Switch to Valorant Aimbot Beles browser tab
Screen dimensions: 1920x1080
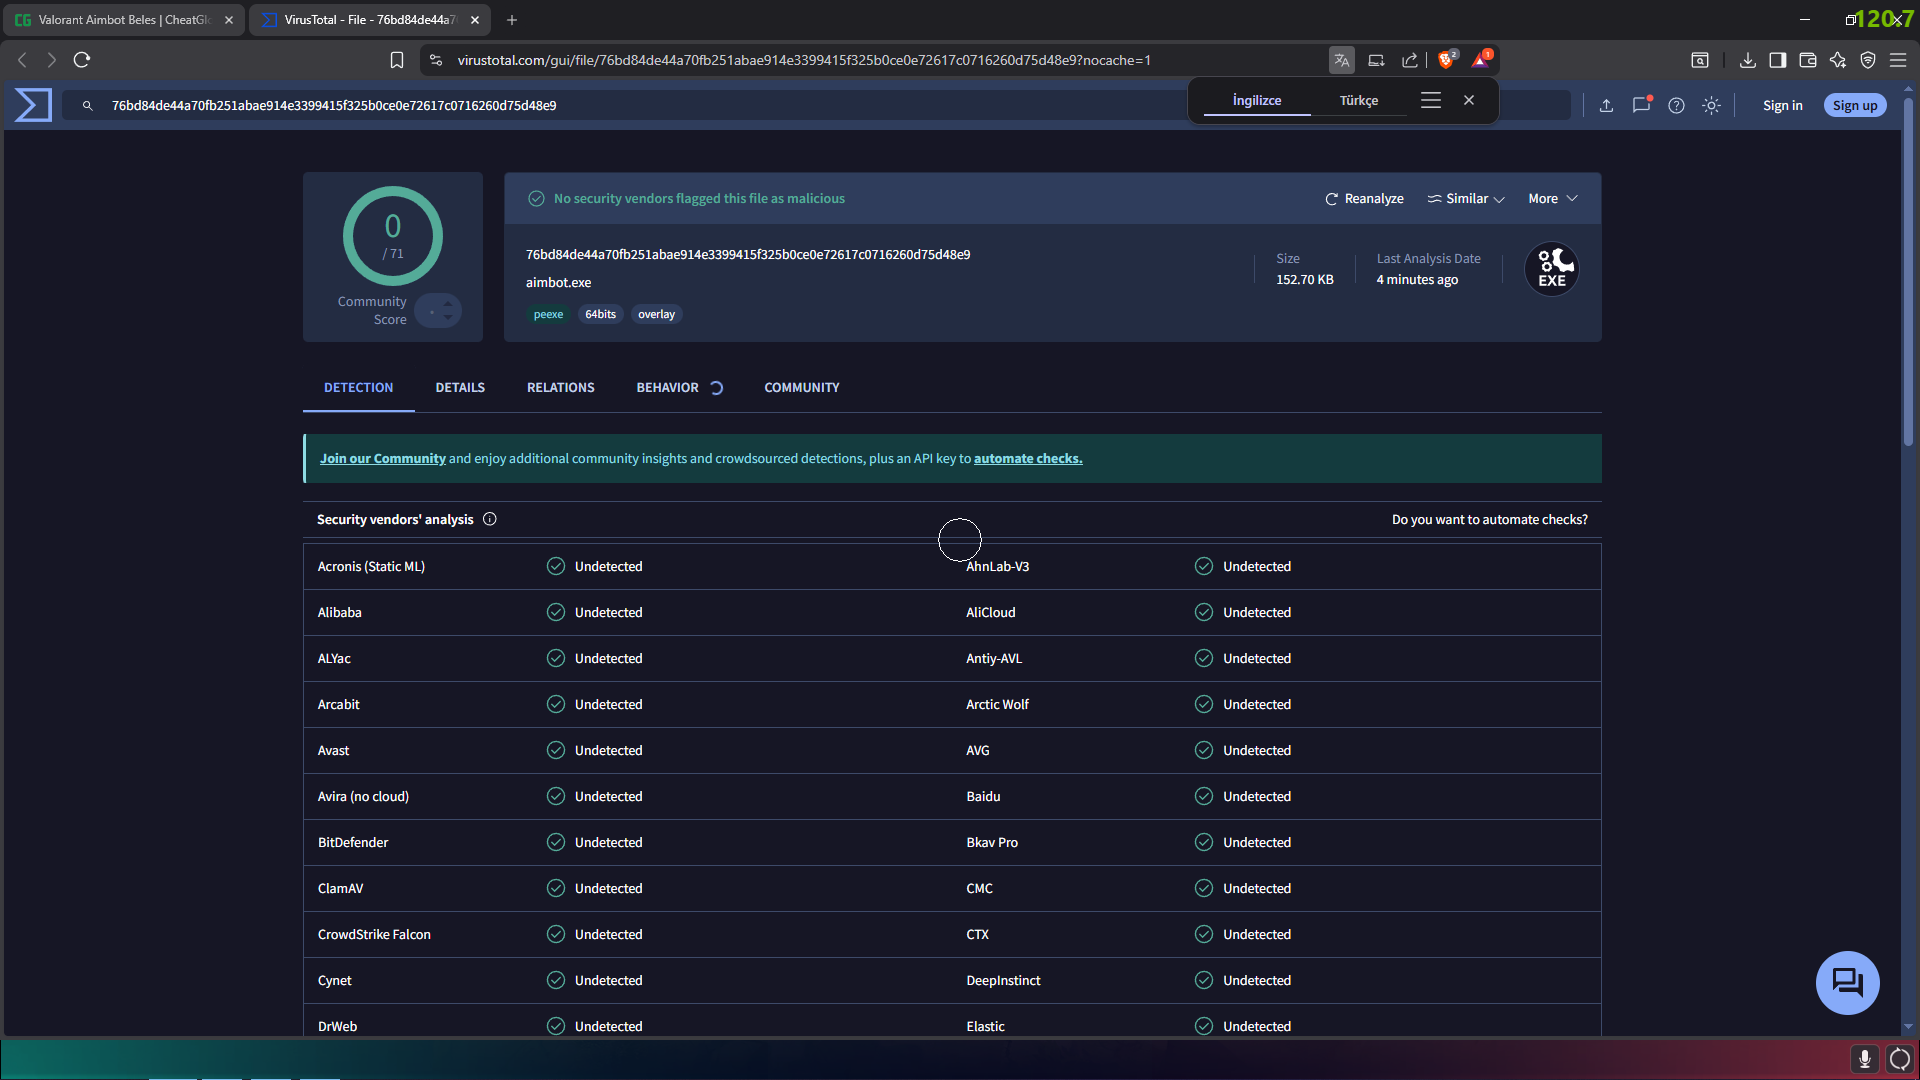(124, 20)
